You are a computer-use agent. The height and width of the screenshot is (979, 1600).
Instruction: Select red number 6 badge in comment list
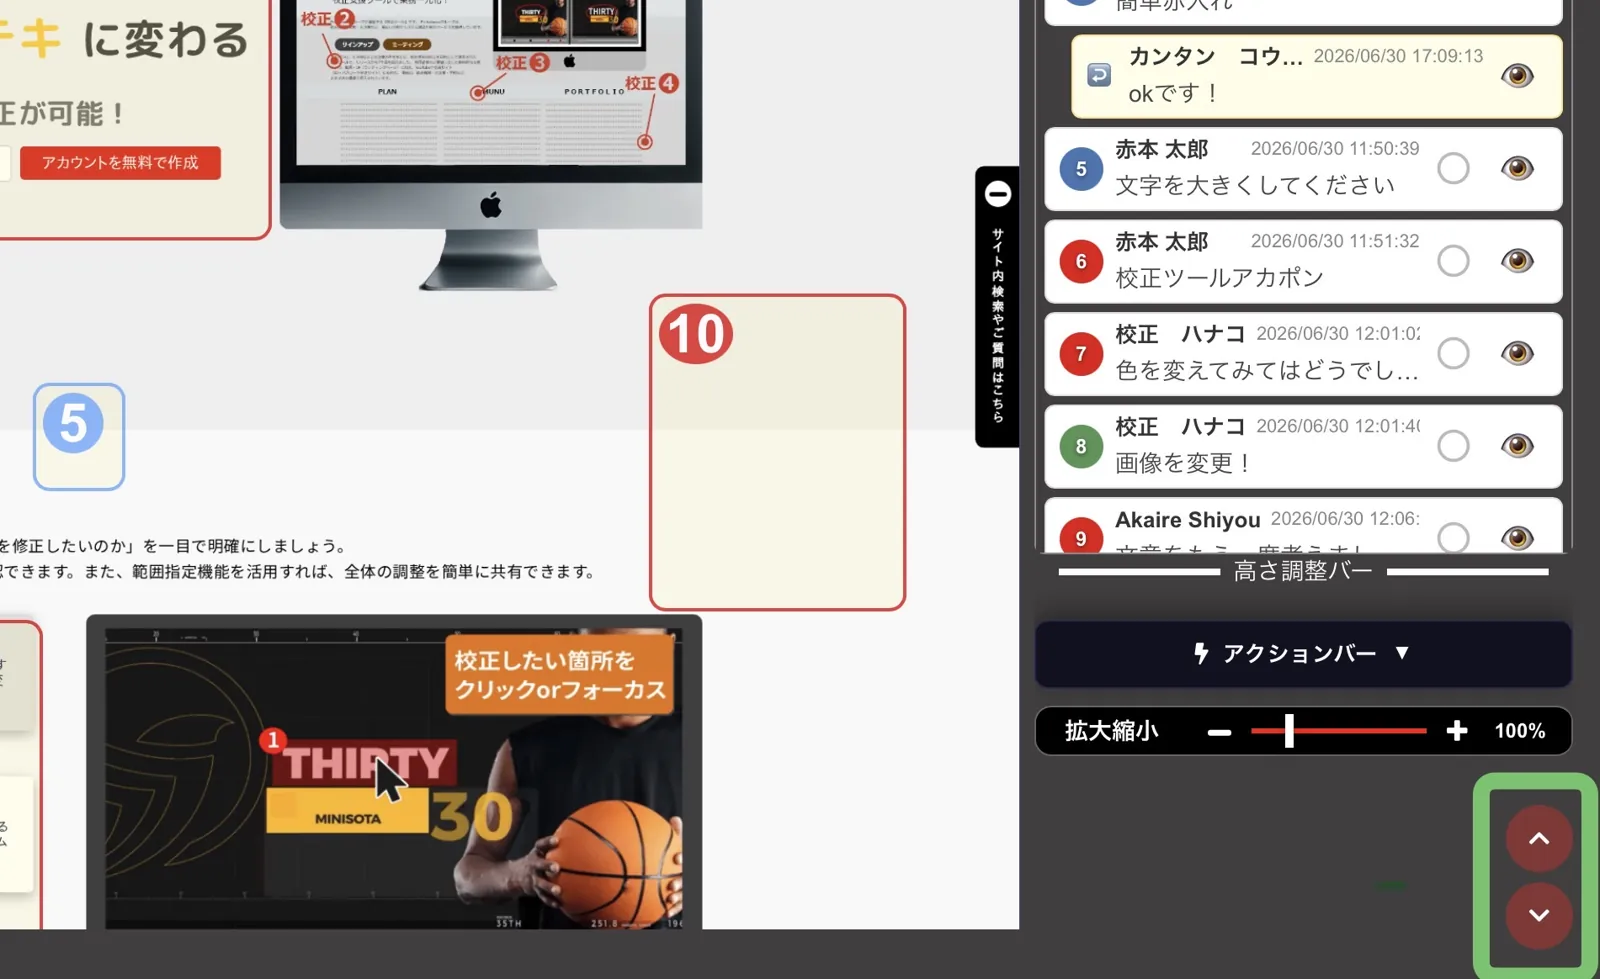(1081, 262)
